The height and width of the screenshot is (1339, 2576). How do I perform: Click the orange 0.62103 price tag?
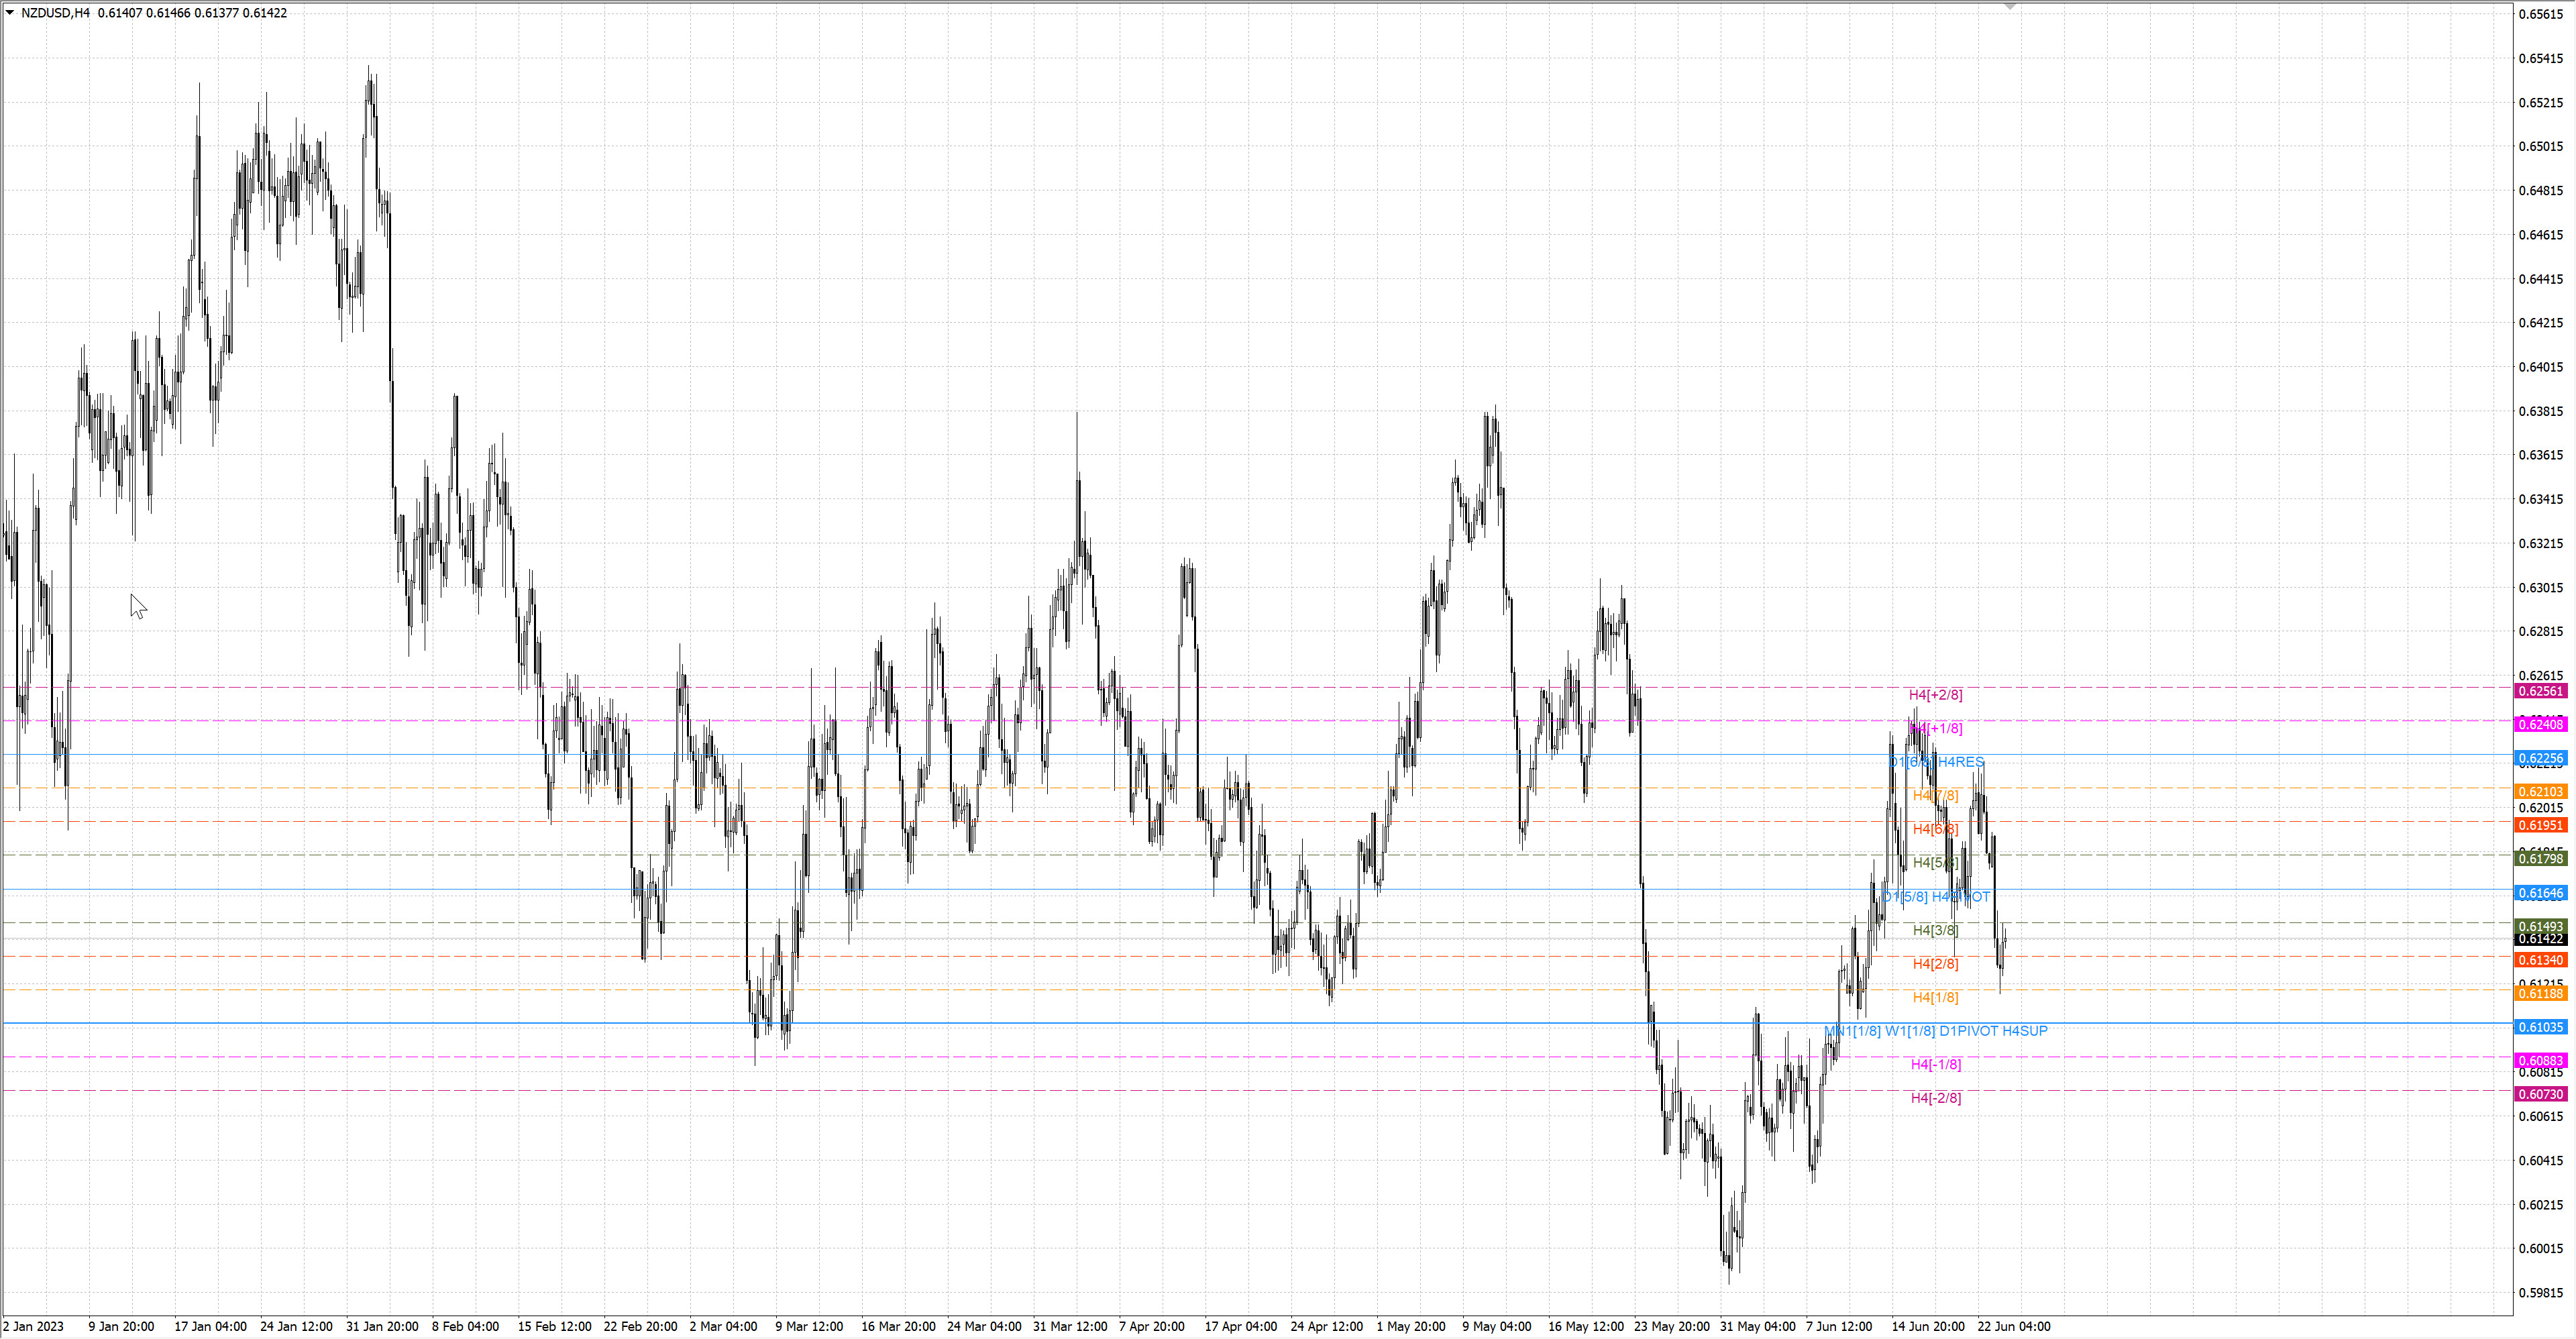[x=2541, y=792]
